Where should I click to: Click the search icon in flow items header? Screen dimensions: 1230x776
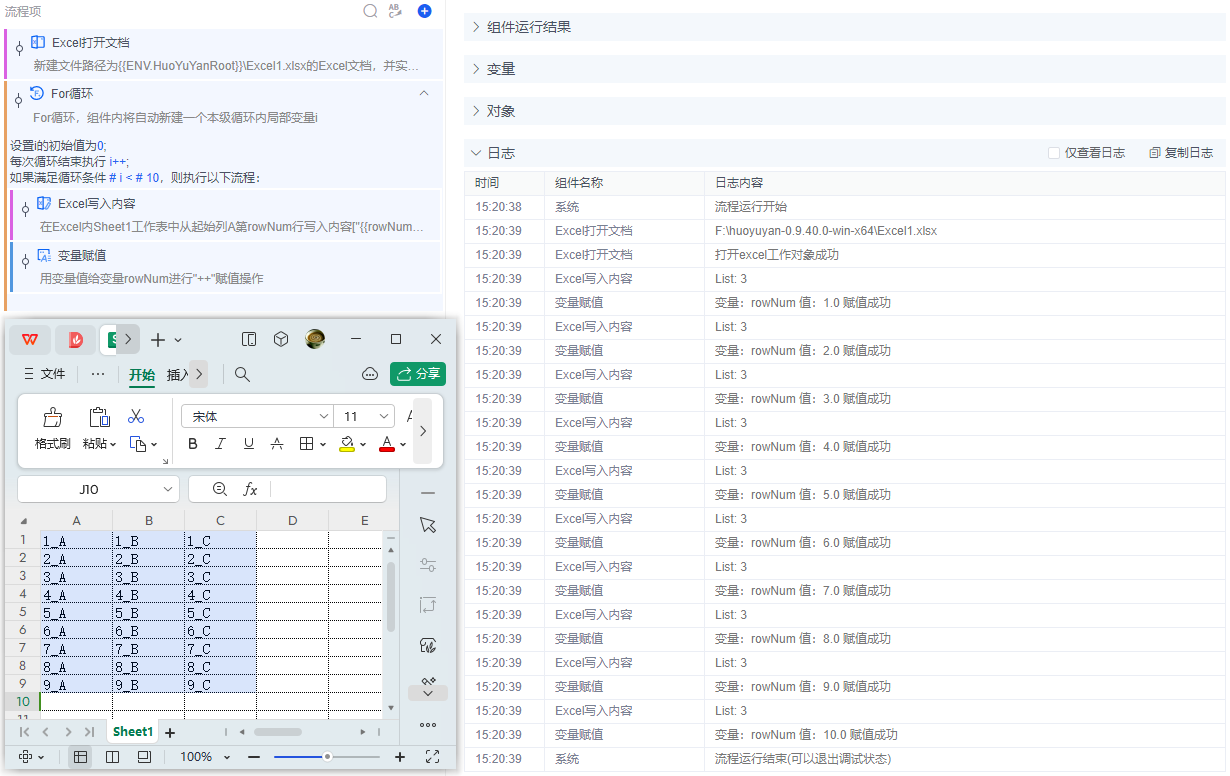[370, 11]
